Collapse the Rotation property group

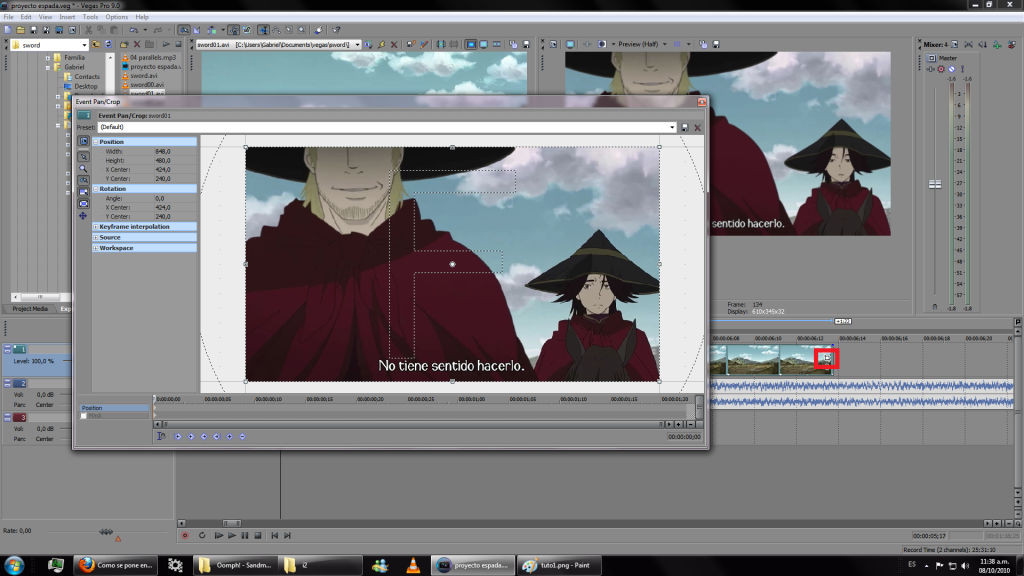[95, 189]
